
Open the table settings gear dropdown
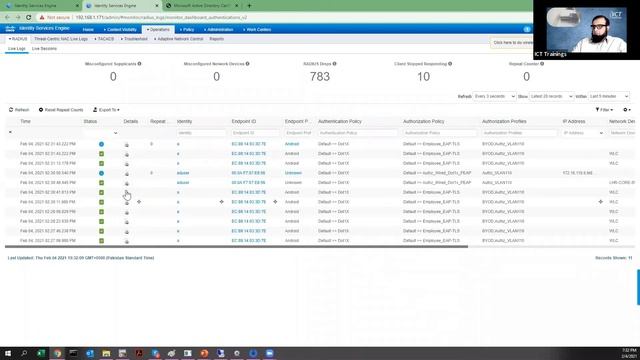[627, 110]
